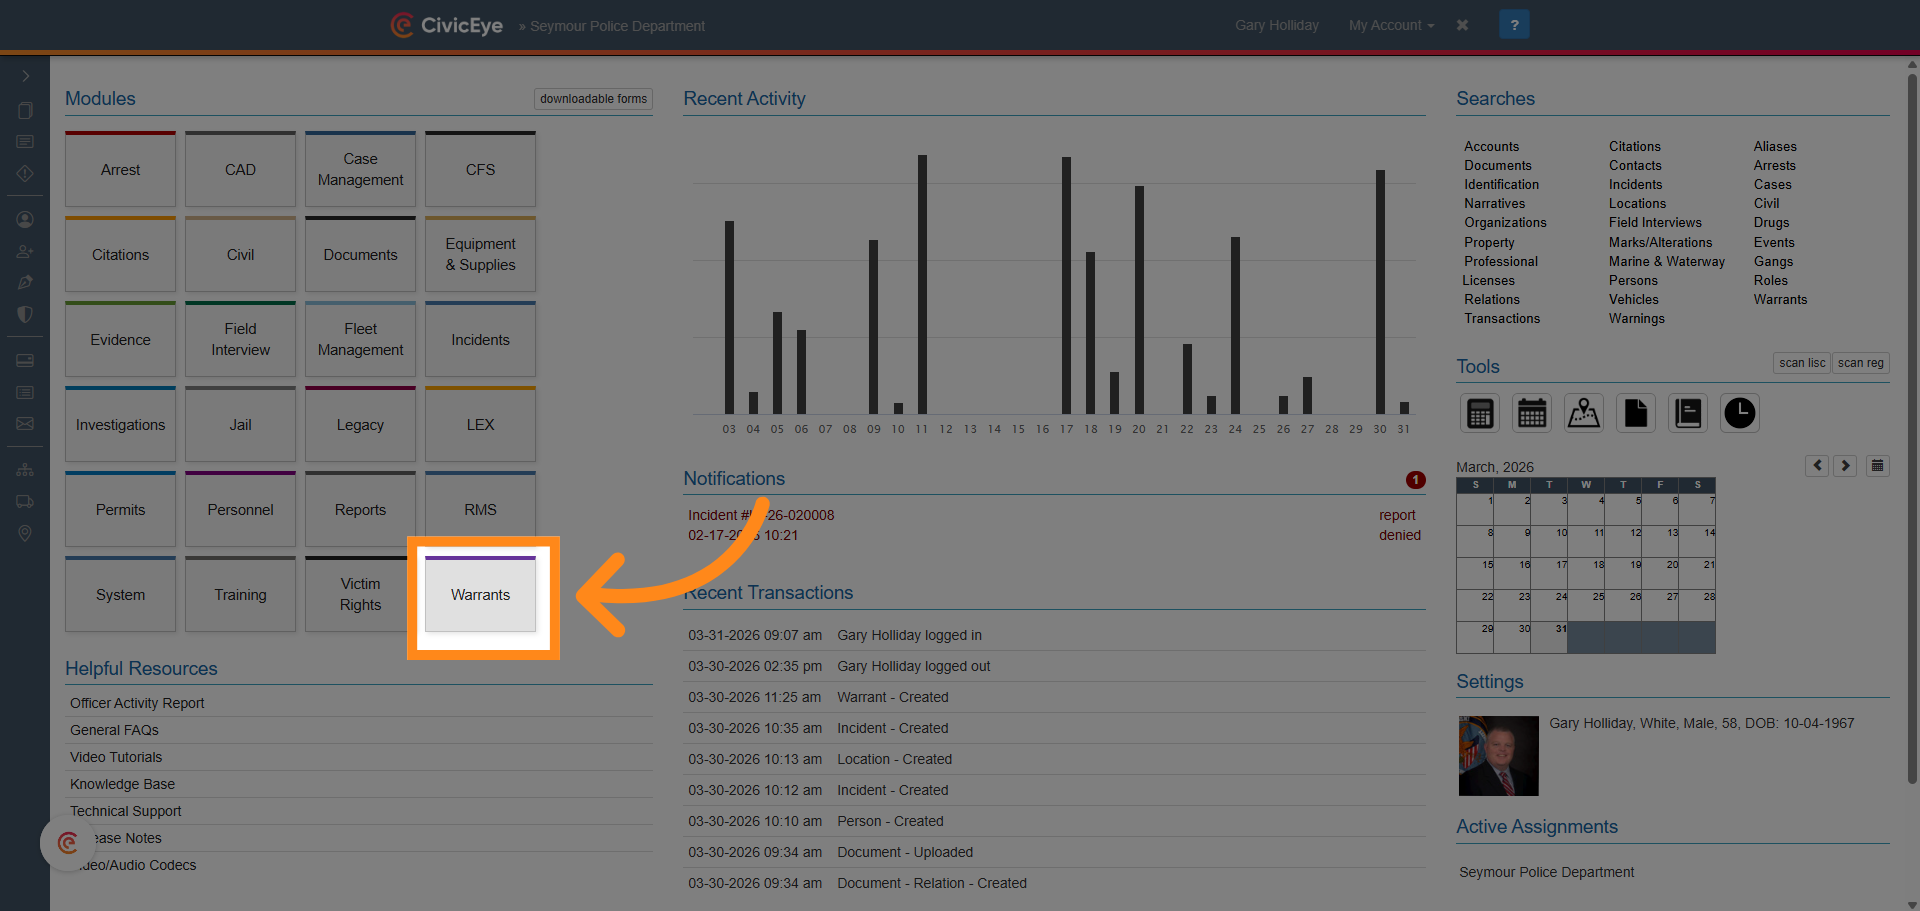Open the Case Management module
This screenshot has height=911, width=1920.
(361, 169)
